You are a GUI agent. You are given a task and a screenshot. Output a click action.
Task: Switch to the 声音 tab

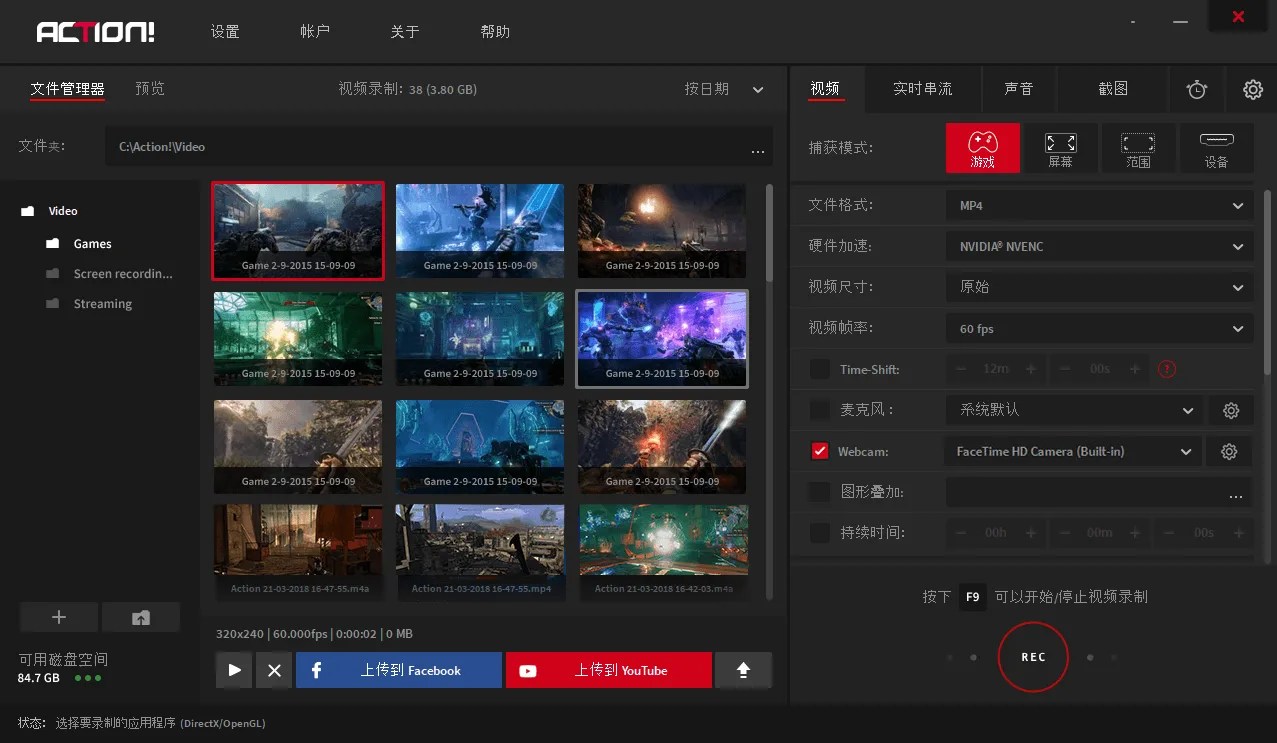[1019, 89]
